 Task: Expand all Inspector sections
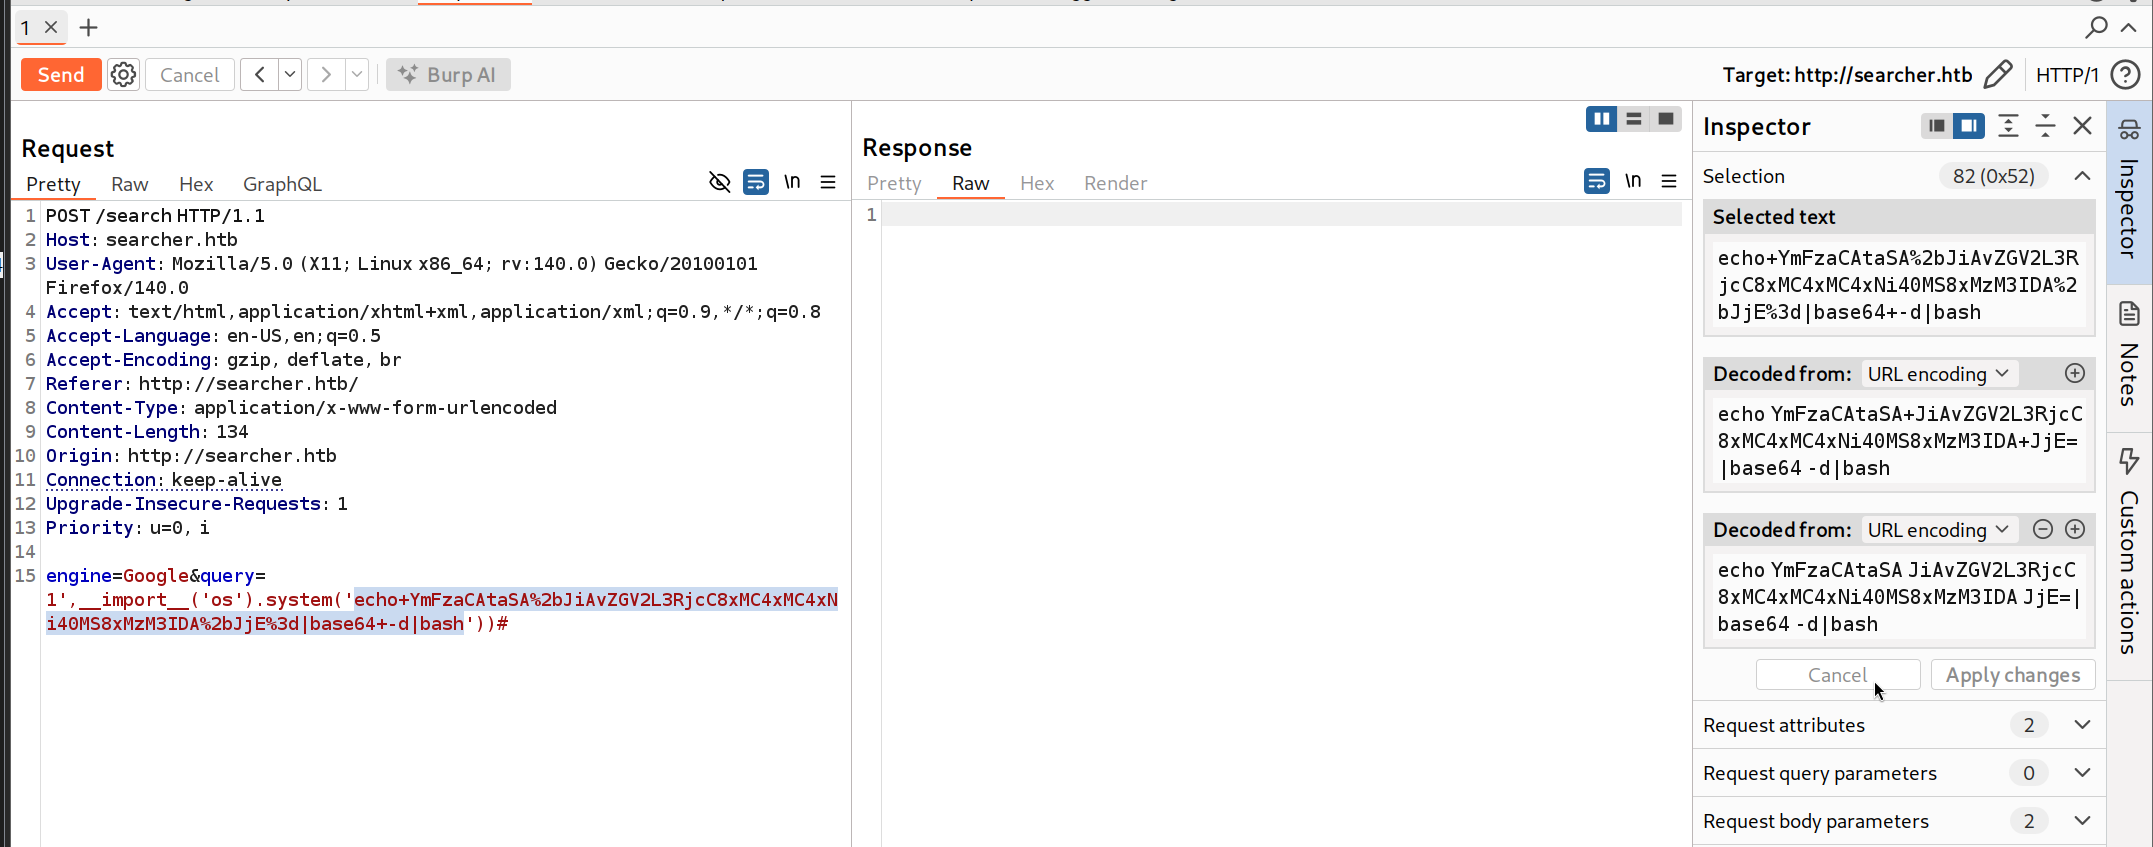(2008, 126)
